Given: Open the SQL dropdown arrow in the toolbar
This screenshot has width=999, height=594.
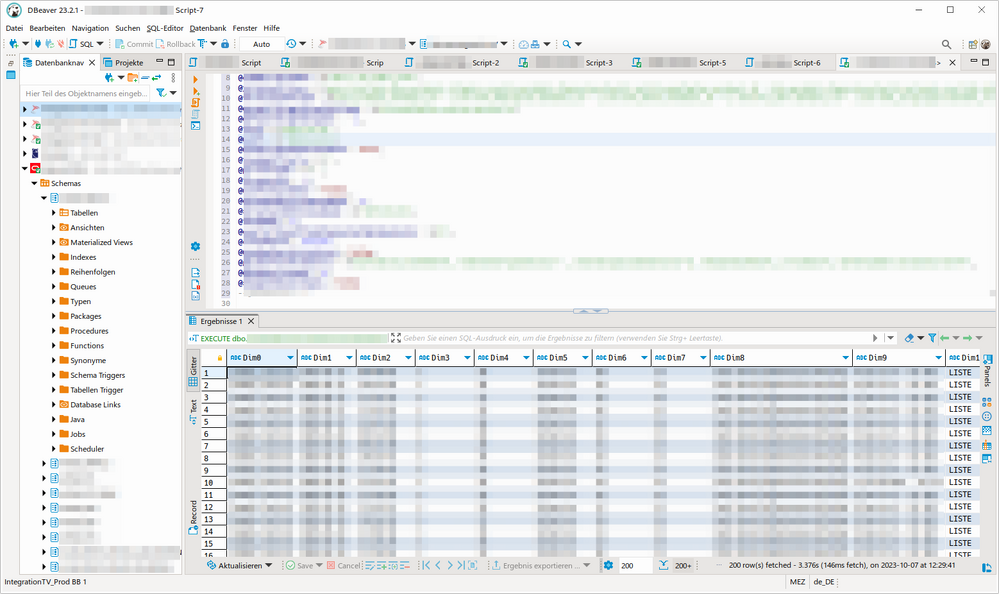Looking at the screenshot, I should point(100,44).
